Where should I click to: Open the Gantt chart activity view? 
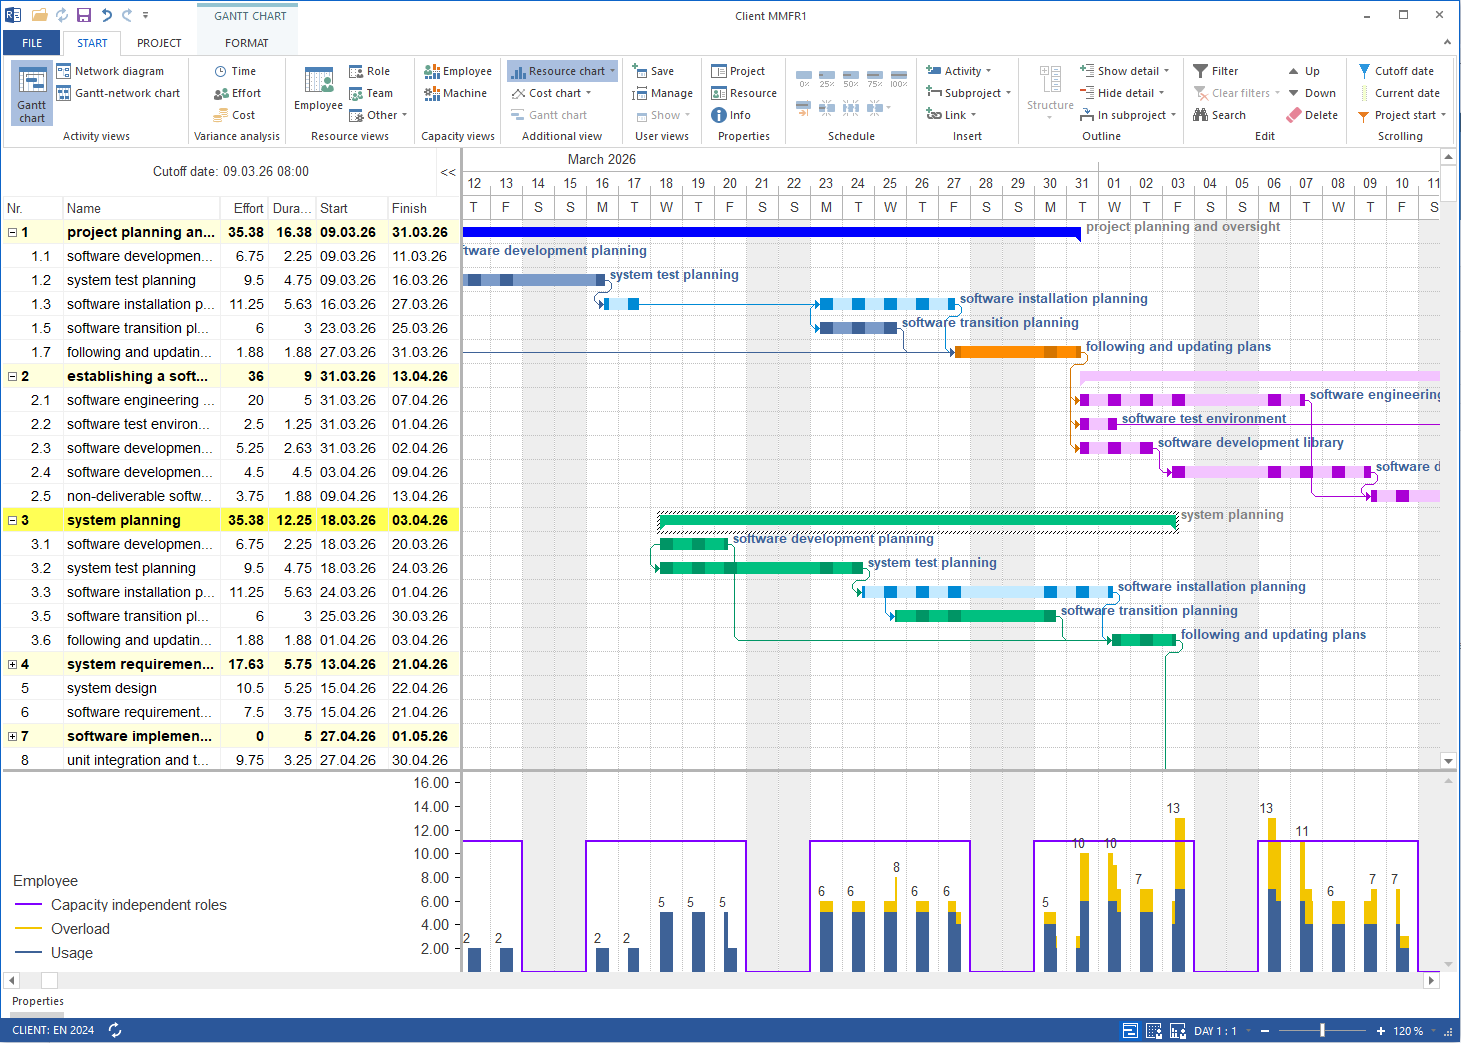(x=32, y=93)
